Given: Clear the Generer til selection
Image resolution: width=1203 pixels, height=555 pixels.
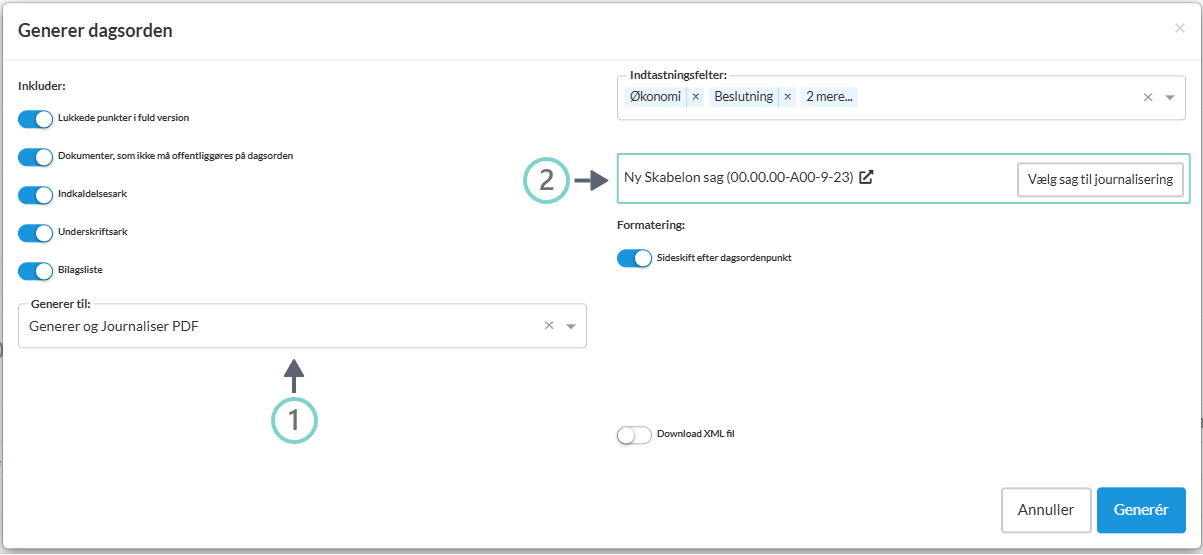Looking at the screenshot, I should tap(549, 325).
